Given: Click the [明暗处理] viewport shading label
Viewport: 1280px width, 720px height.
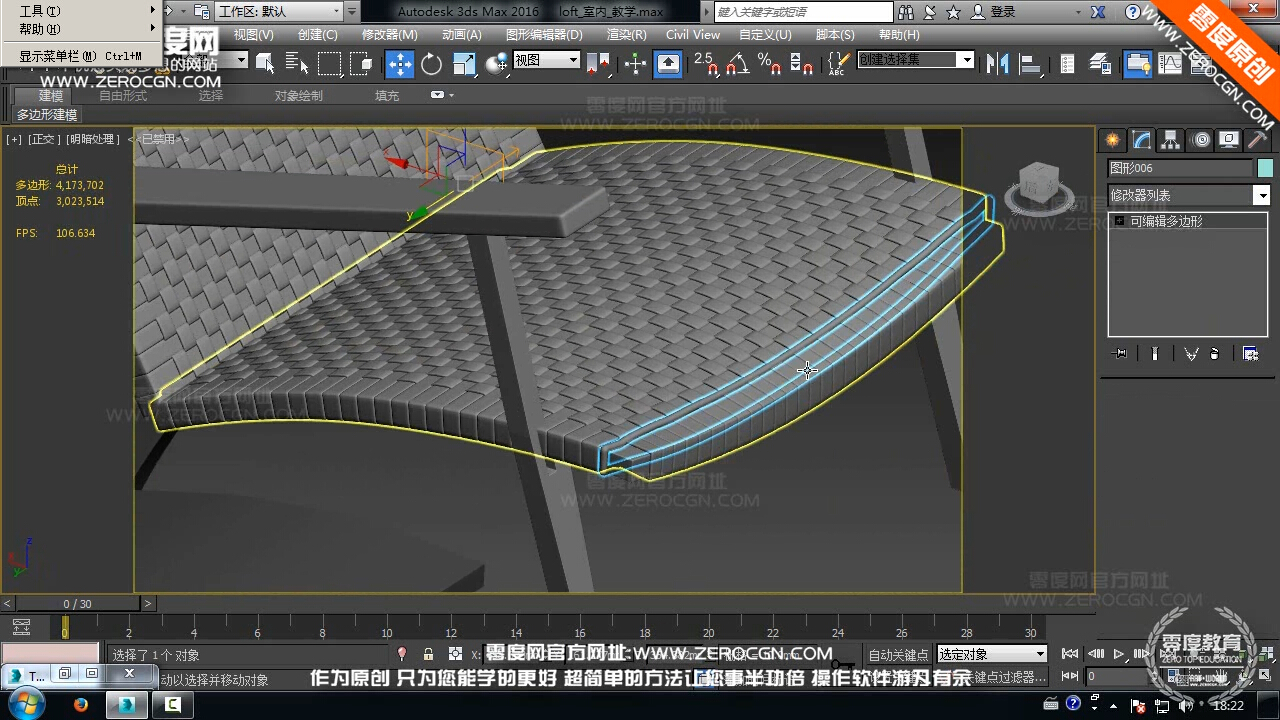Looking at the screenshot, I should tap(94, 139).
